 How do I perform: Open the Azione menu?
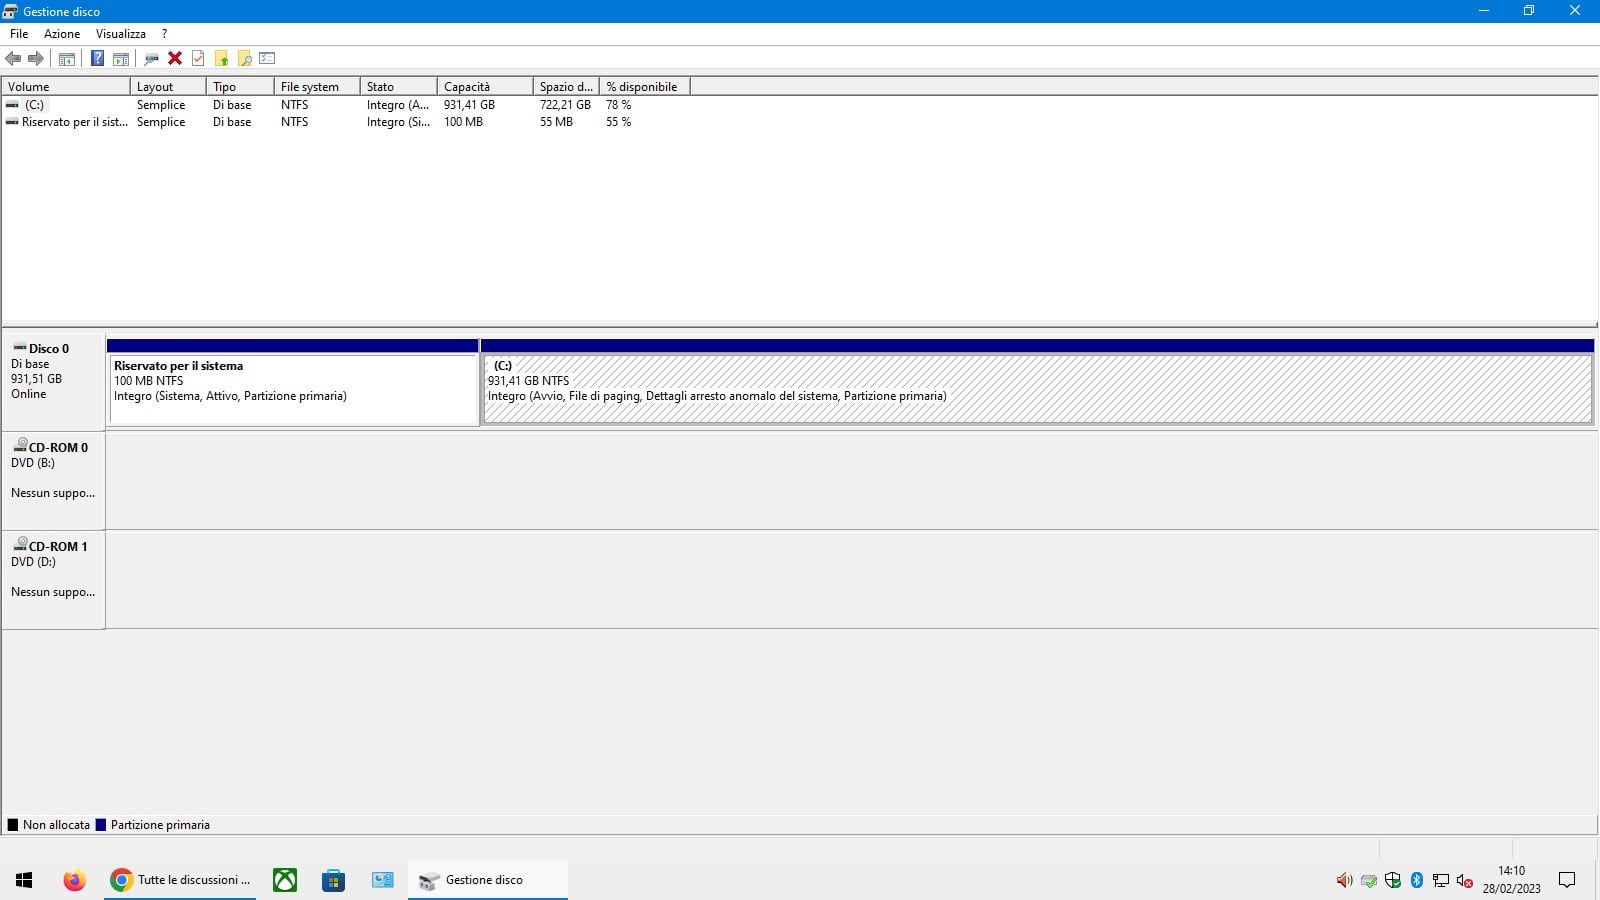coord(62,33)
